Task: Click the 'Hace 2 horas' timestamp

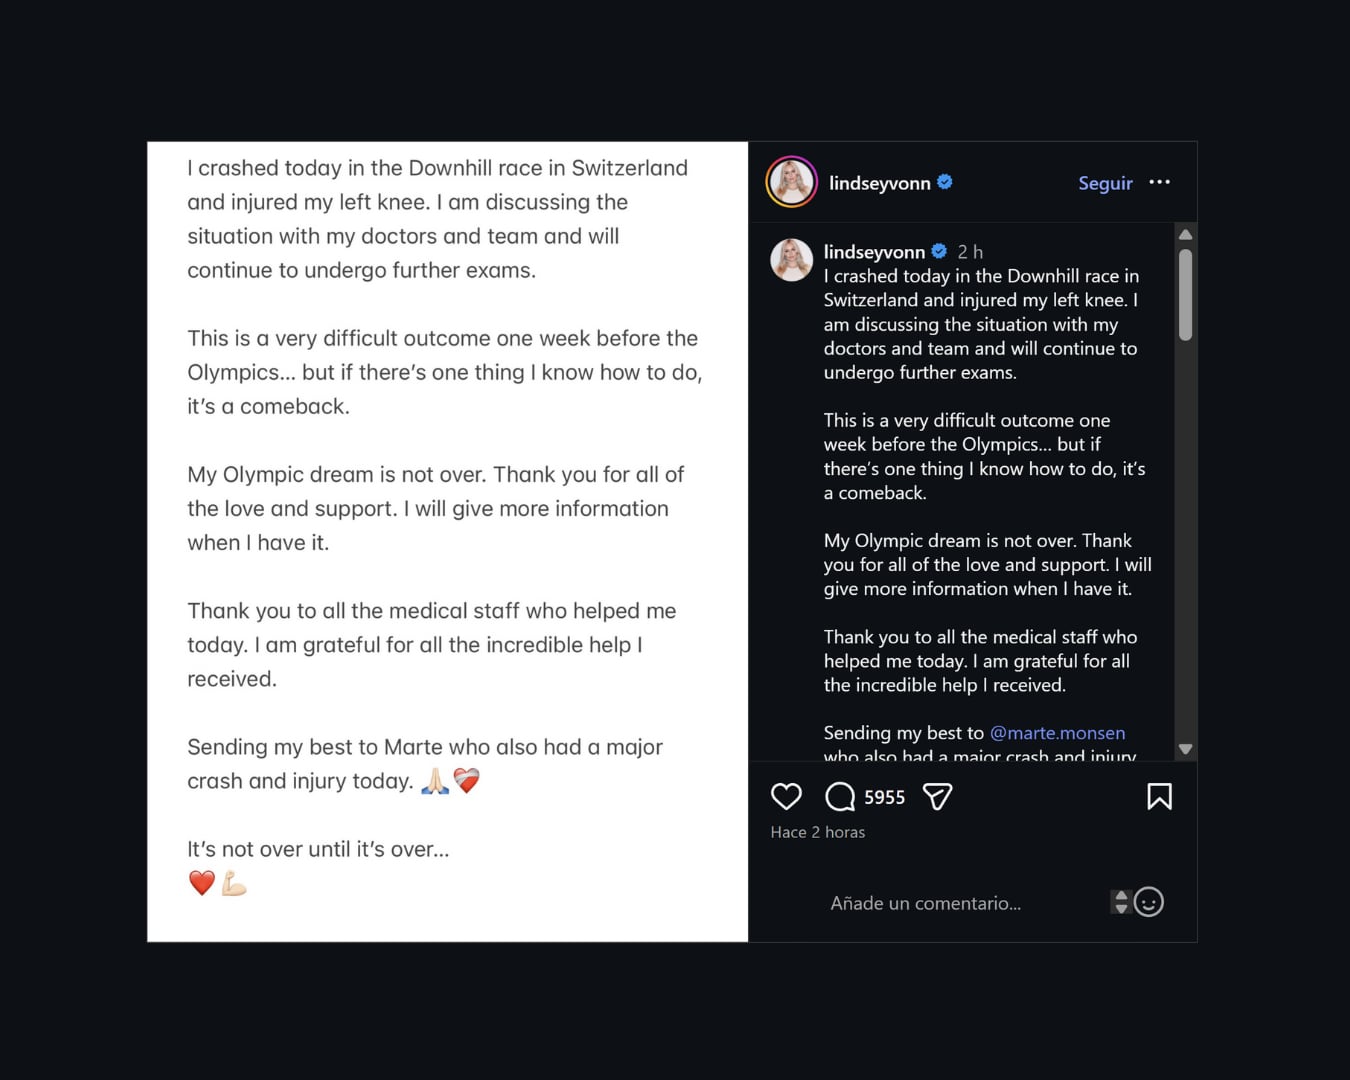Action: coord(817,831)
